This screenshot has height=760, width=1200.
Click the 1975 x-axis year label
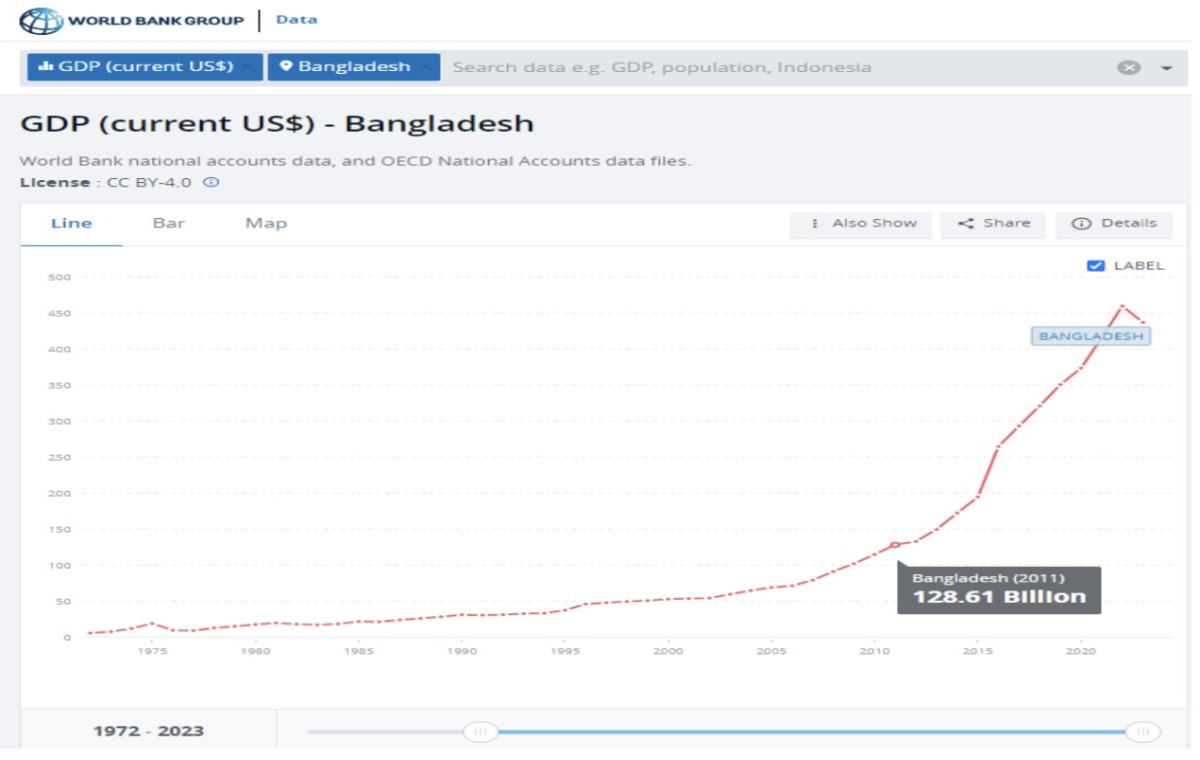click(152, 651)
